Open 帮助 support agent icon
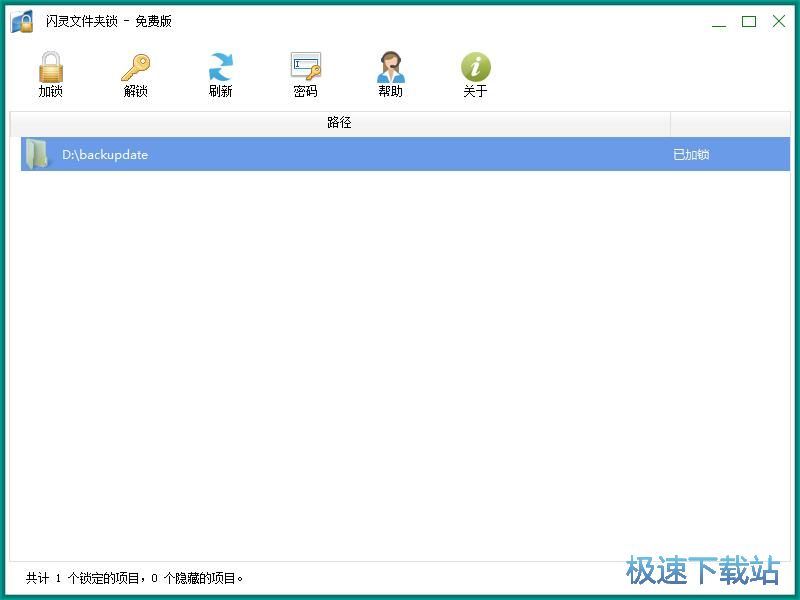The image size is (800, 600). pyautogui.click(x=390, y=67)
